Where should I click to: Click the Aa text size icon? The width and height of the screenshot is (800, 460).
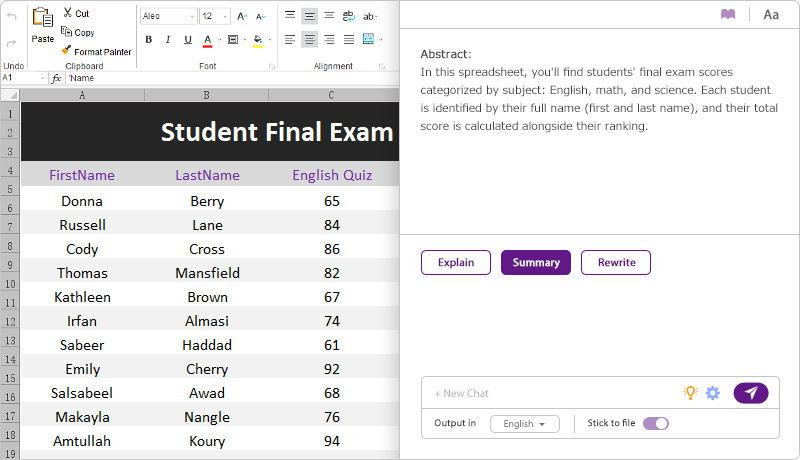pyautogui.click(x=771, y=14)
